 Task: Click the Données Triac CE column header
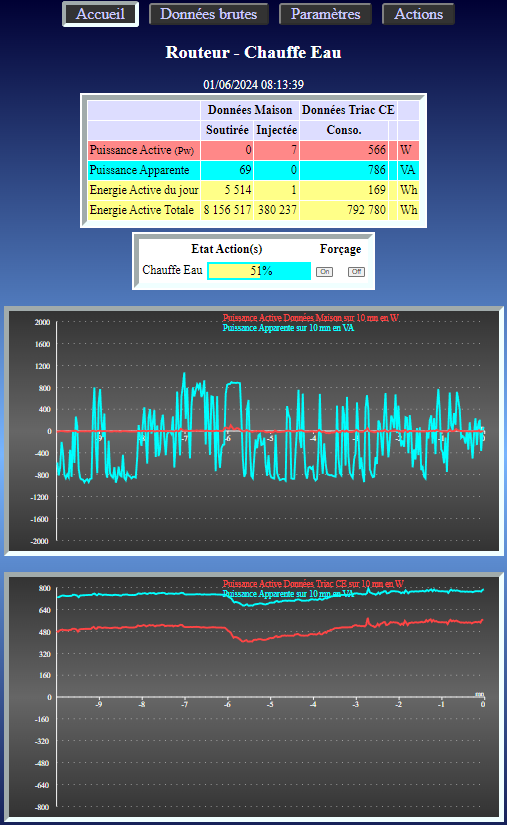point(348,110)
